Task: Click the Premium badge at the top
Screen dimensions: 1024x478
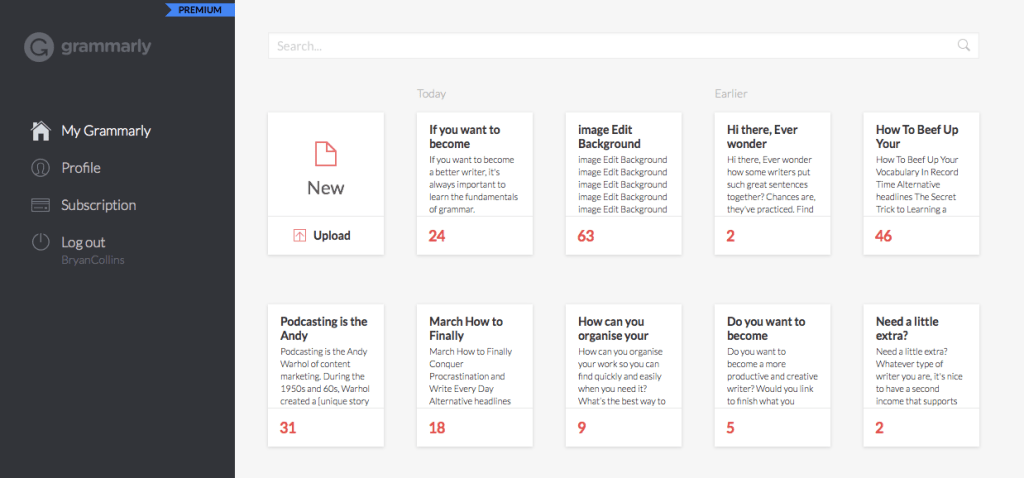Action: coord(199,10)
